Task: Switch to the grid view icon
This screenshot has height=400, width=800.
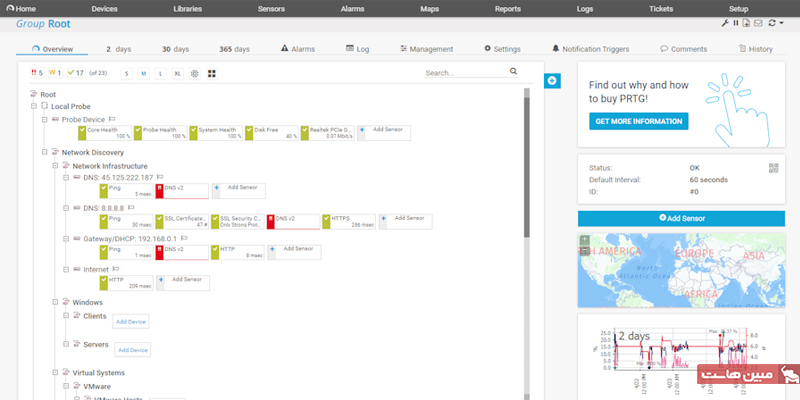Action: pyautogui.click(x=211, y=73)
